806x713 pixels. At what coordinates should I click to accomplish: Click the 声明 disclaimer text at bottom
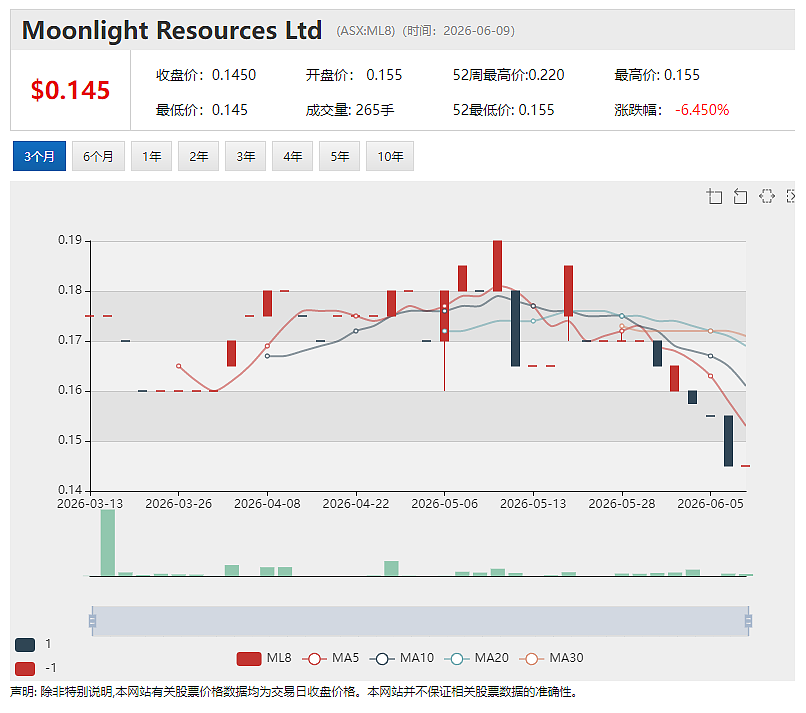294,692
